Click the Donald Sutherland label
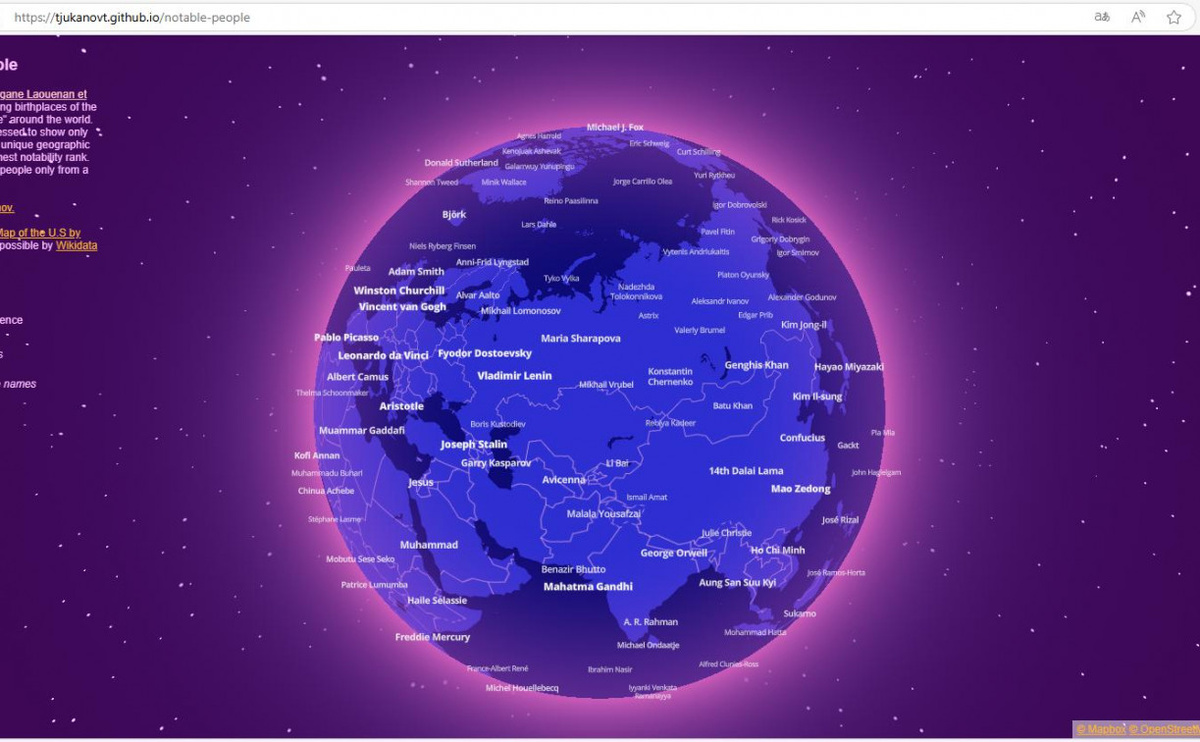This screenshot has width=1200, height=742. tap(461, 162)
